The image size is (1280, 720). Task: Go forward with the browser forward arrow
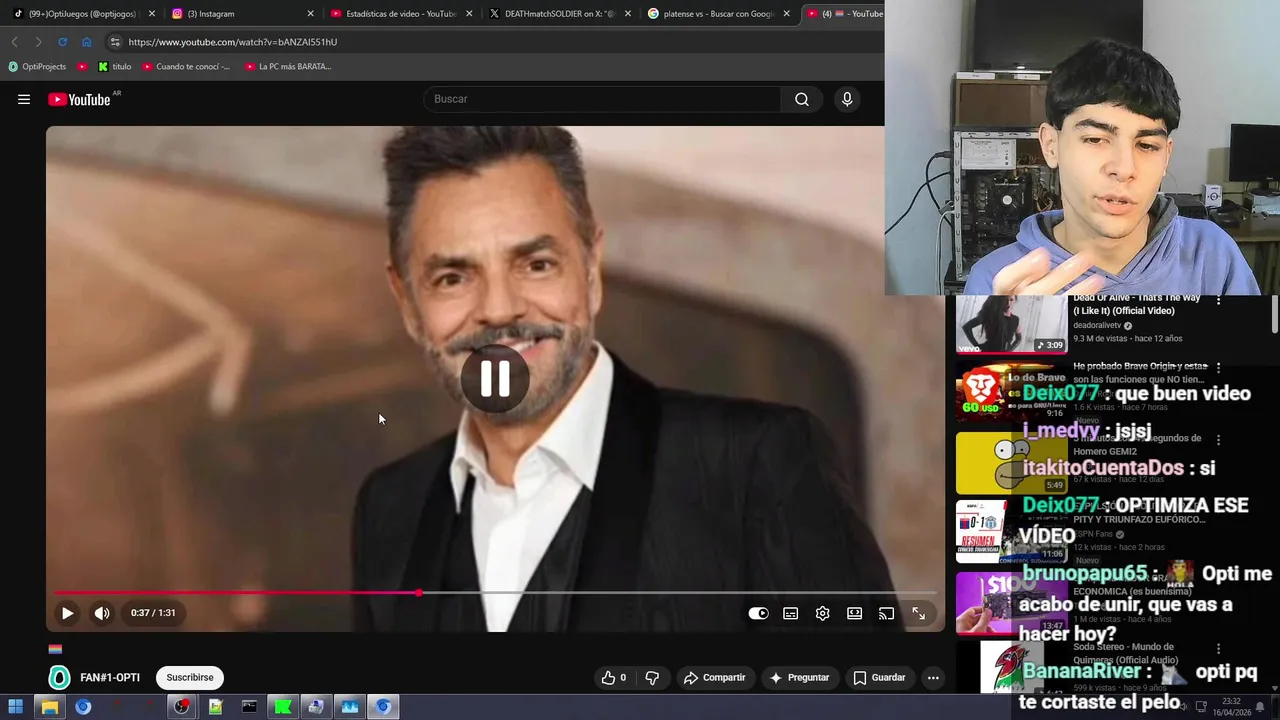38,42
